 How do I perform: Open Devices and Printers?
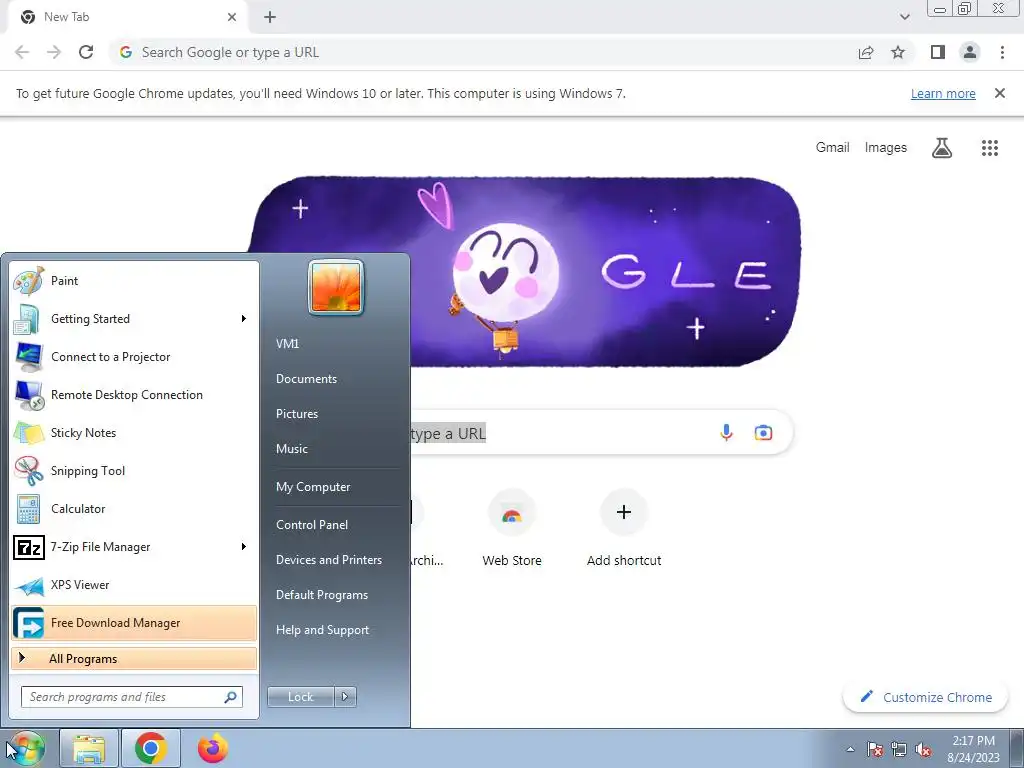tap(328, 560)
